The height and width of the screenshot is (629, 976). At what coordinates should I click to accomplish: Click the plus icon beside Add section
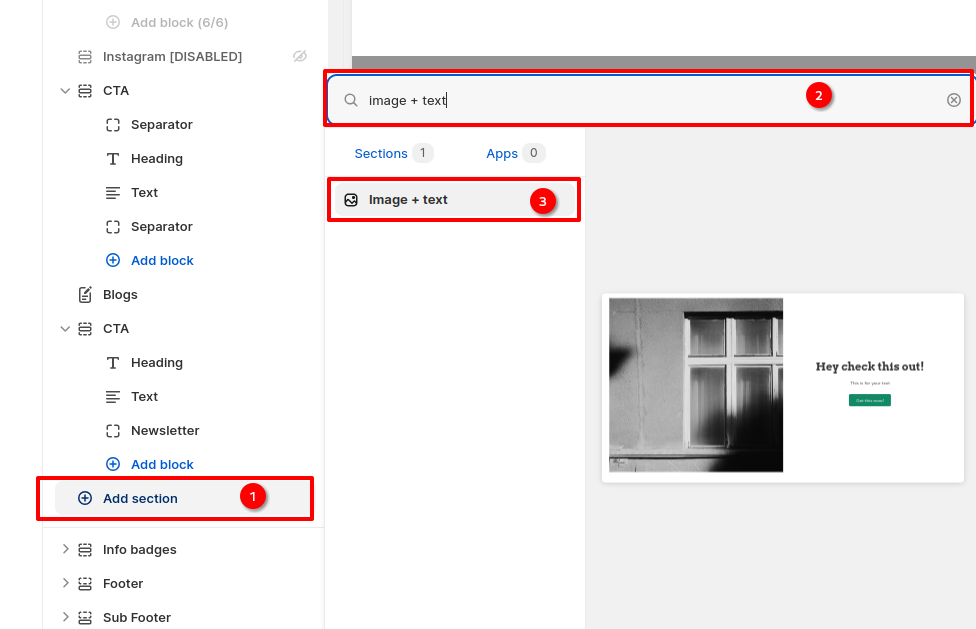point(85,499)
